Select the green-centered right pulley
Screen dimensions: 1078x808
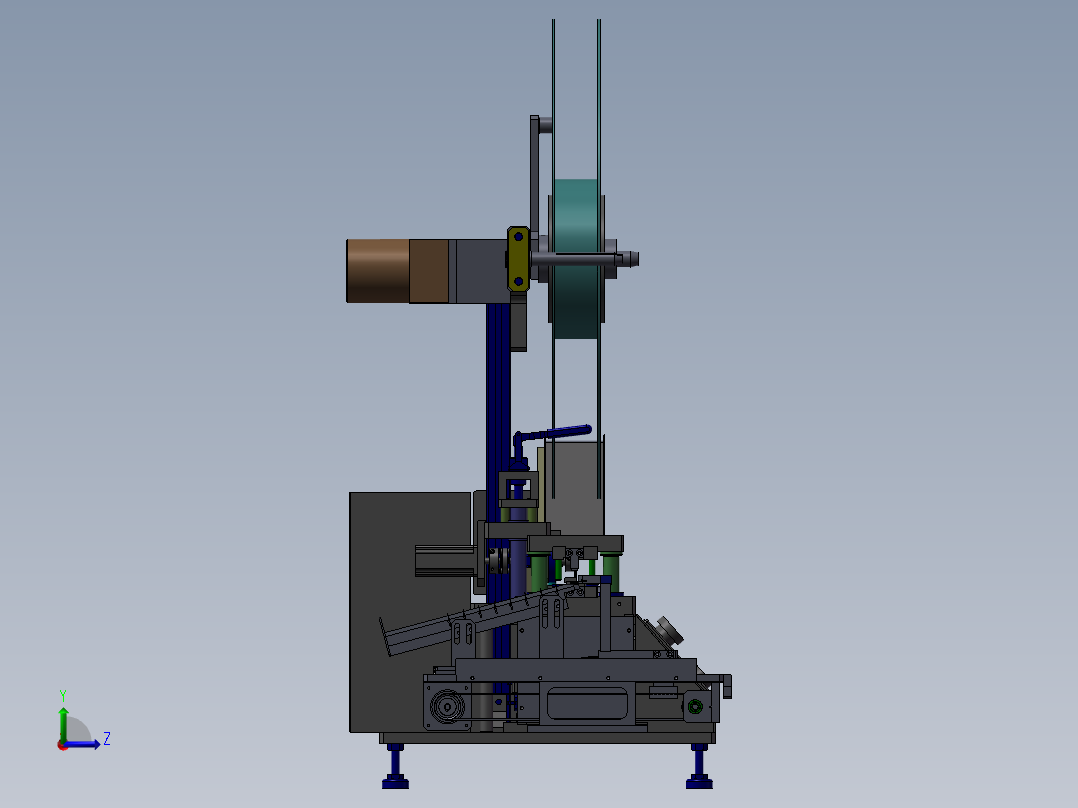(695, 706)
